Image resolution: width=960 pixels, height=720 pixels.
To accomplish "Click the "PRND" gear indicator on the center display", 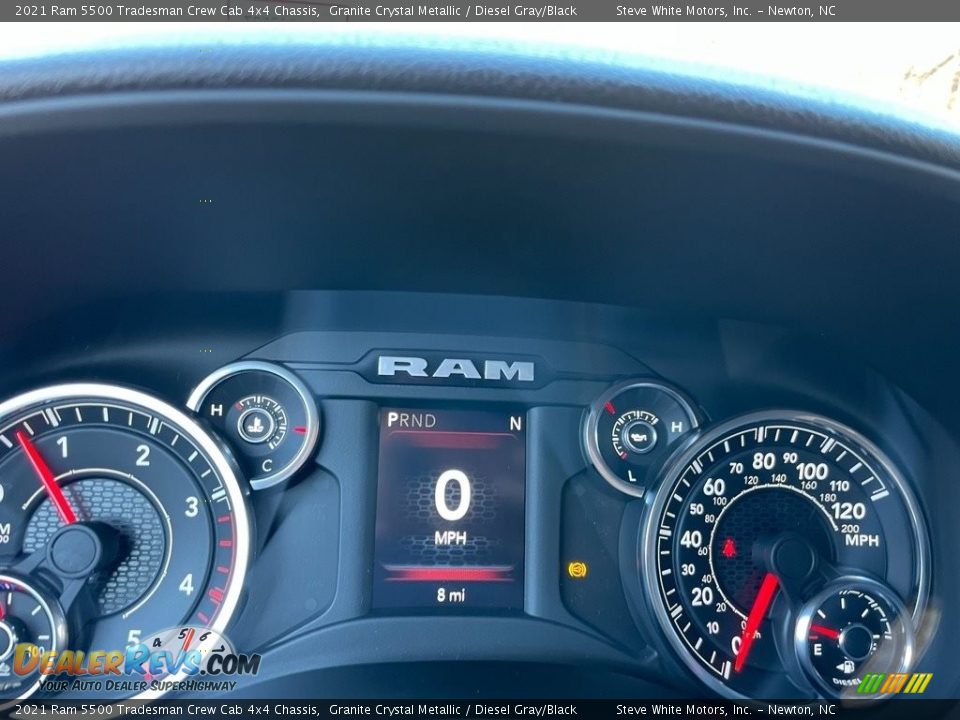I will pos(411,421).
